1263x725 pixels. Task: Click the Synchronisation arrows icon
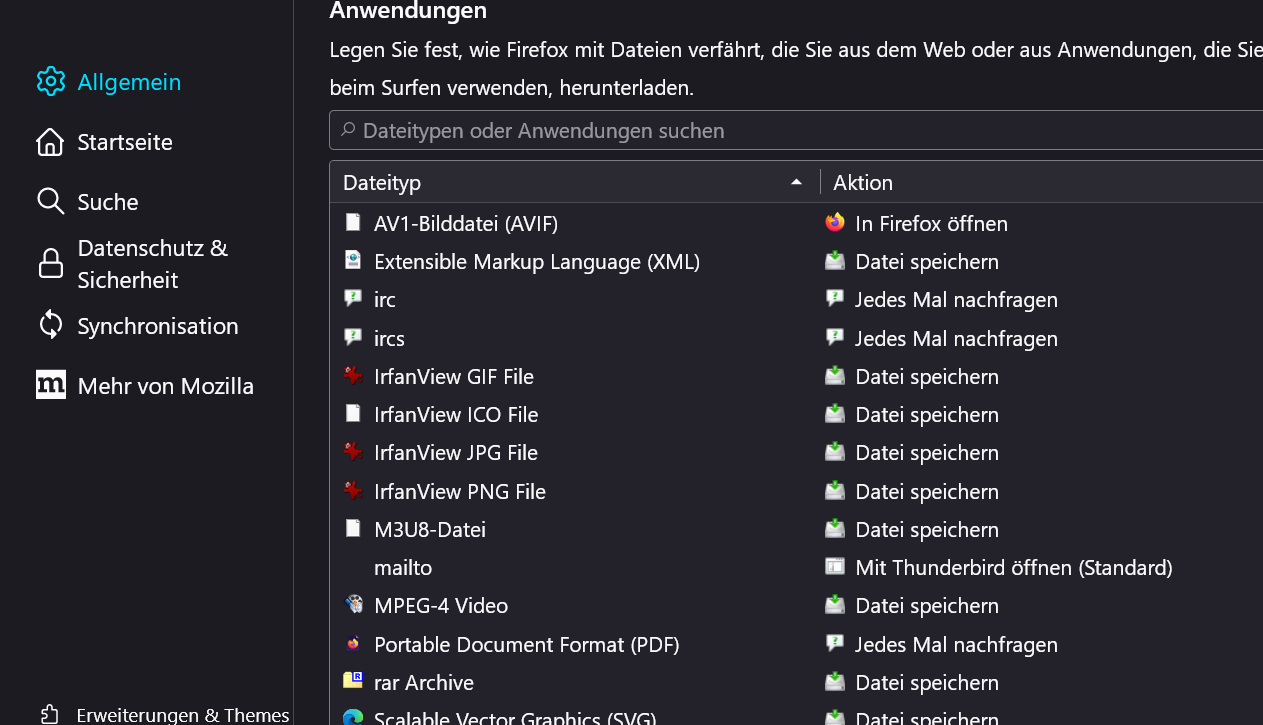click(x=51, y=325)
